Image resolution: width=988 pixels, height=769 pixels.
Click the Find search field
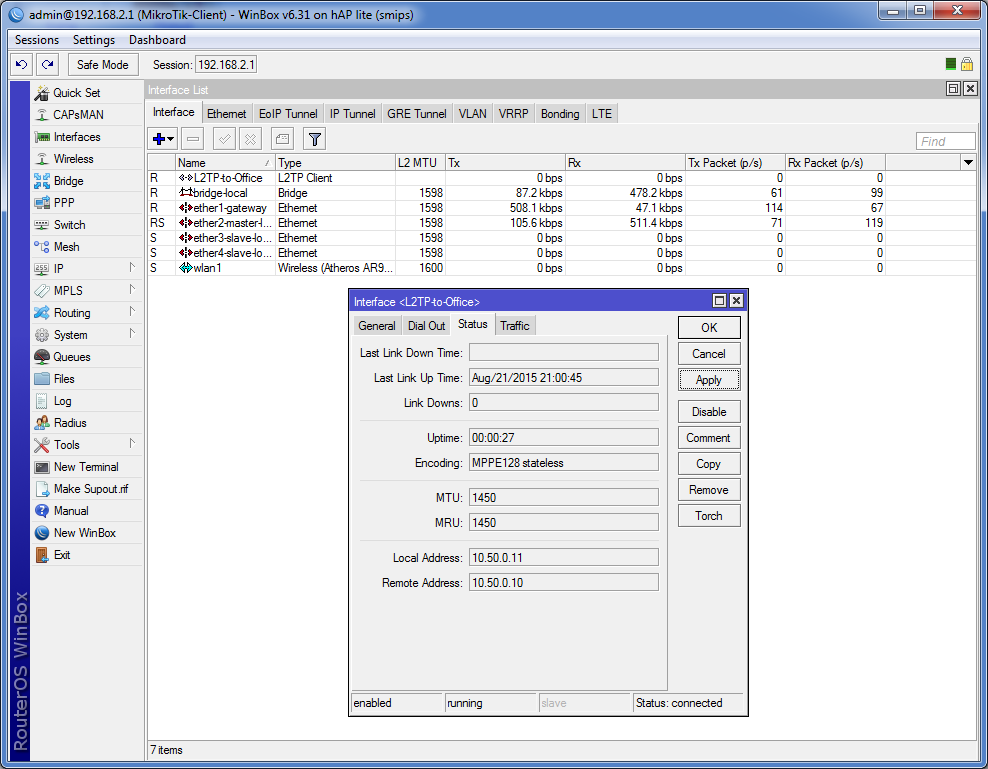tap(945, 141)
